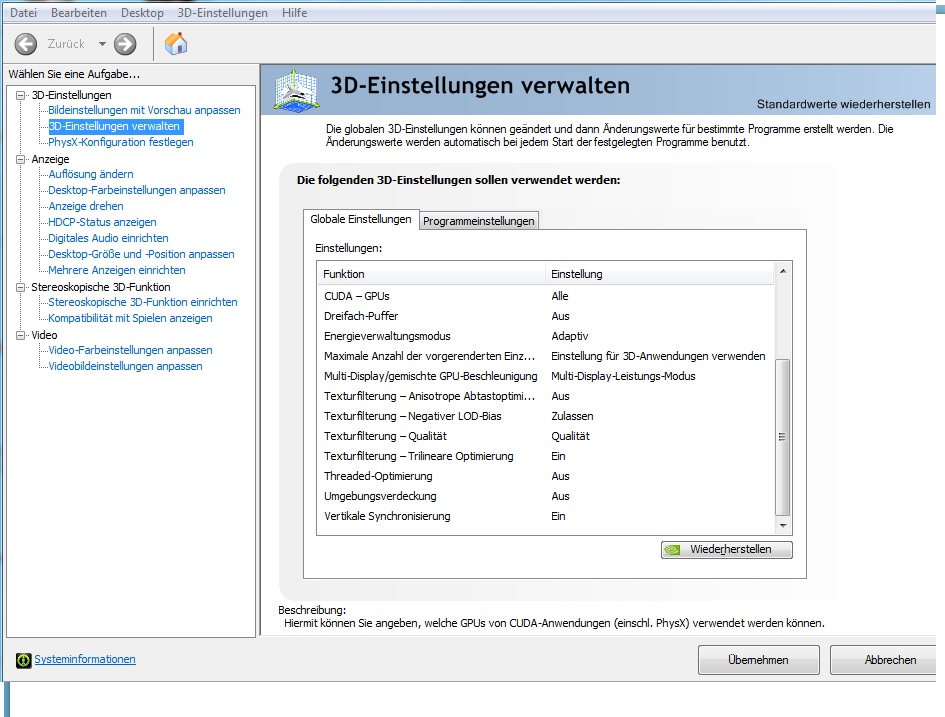
Task: Open the Back history dropdown arrow
Action: (102, 44)
